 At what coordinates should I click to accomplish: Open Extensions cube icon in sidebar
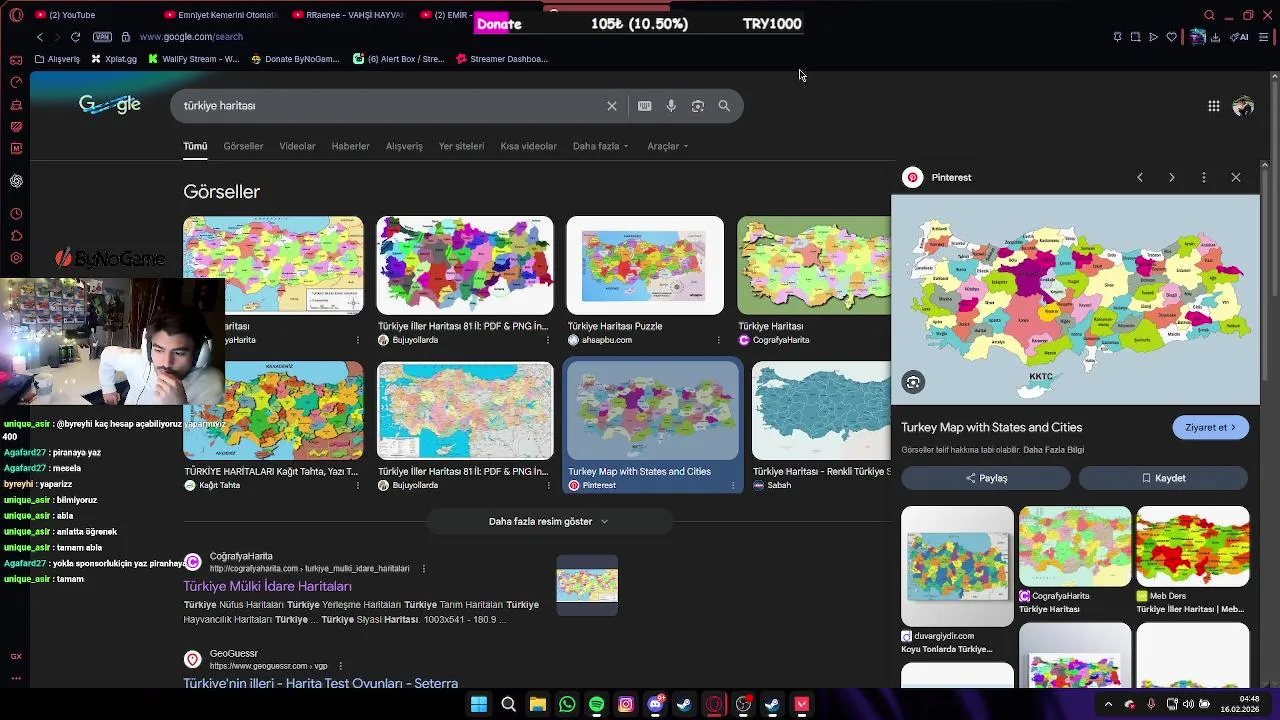tap(16, 236)
